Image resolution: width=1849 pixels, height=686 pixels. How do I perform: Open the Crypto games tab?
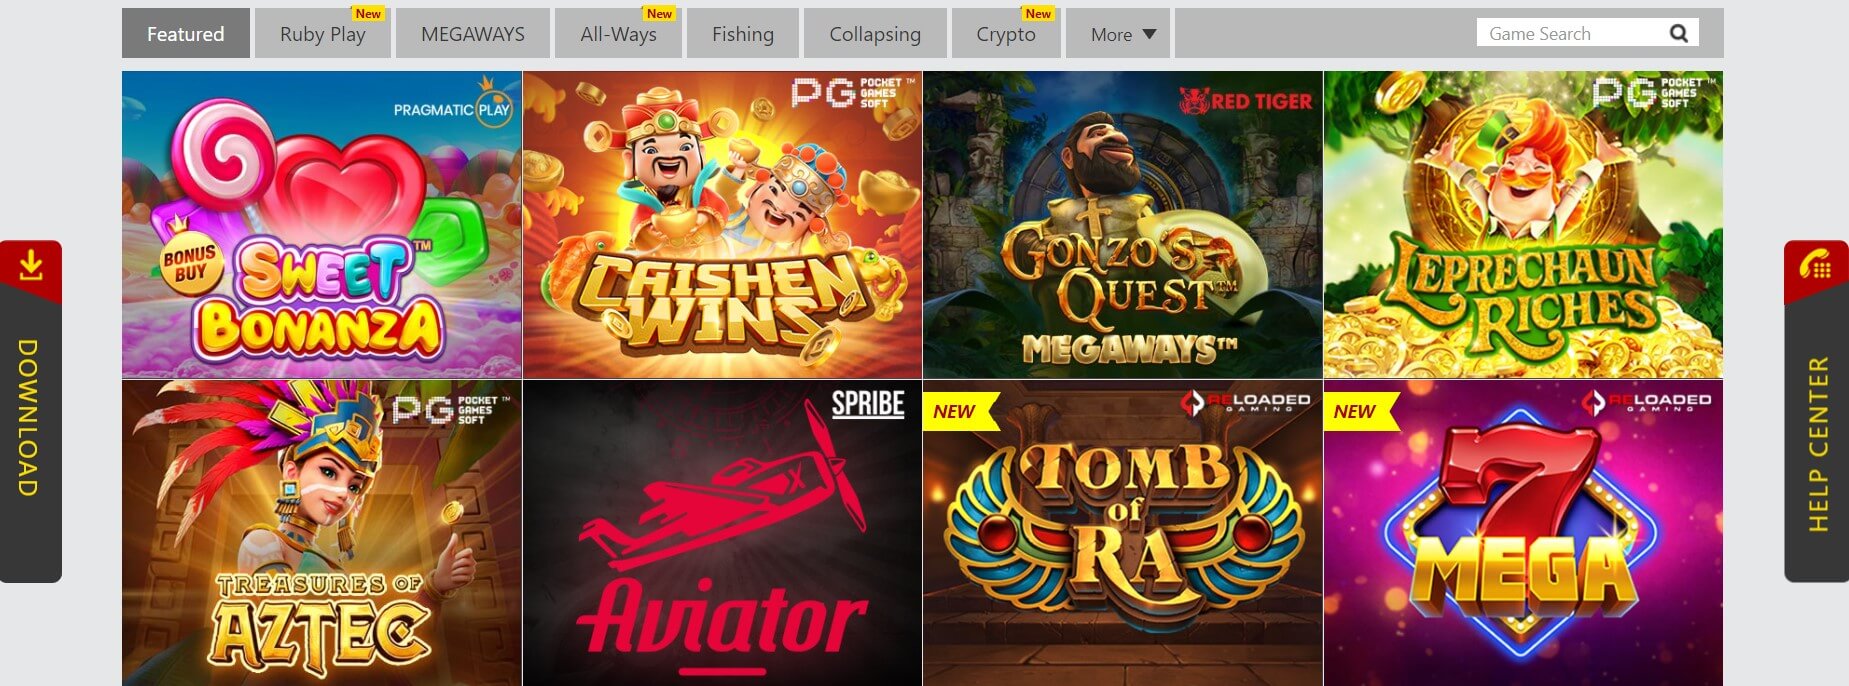pyautogui.click(x=1006, y=33)
